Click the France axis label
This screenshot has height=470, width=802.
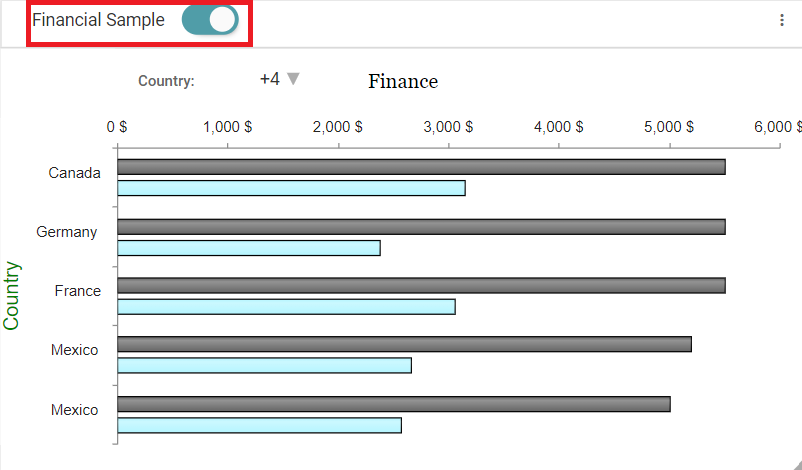[77, 291]
